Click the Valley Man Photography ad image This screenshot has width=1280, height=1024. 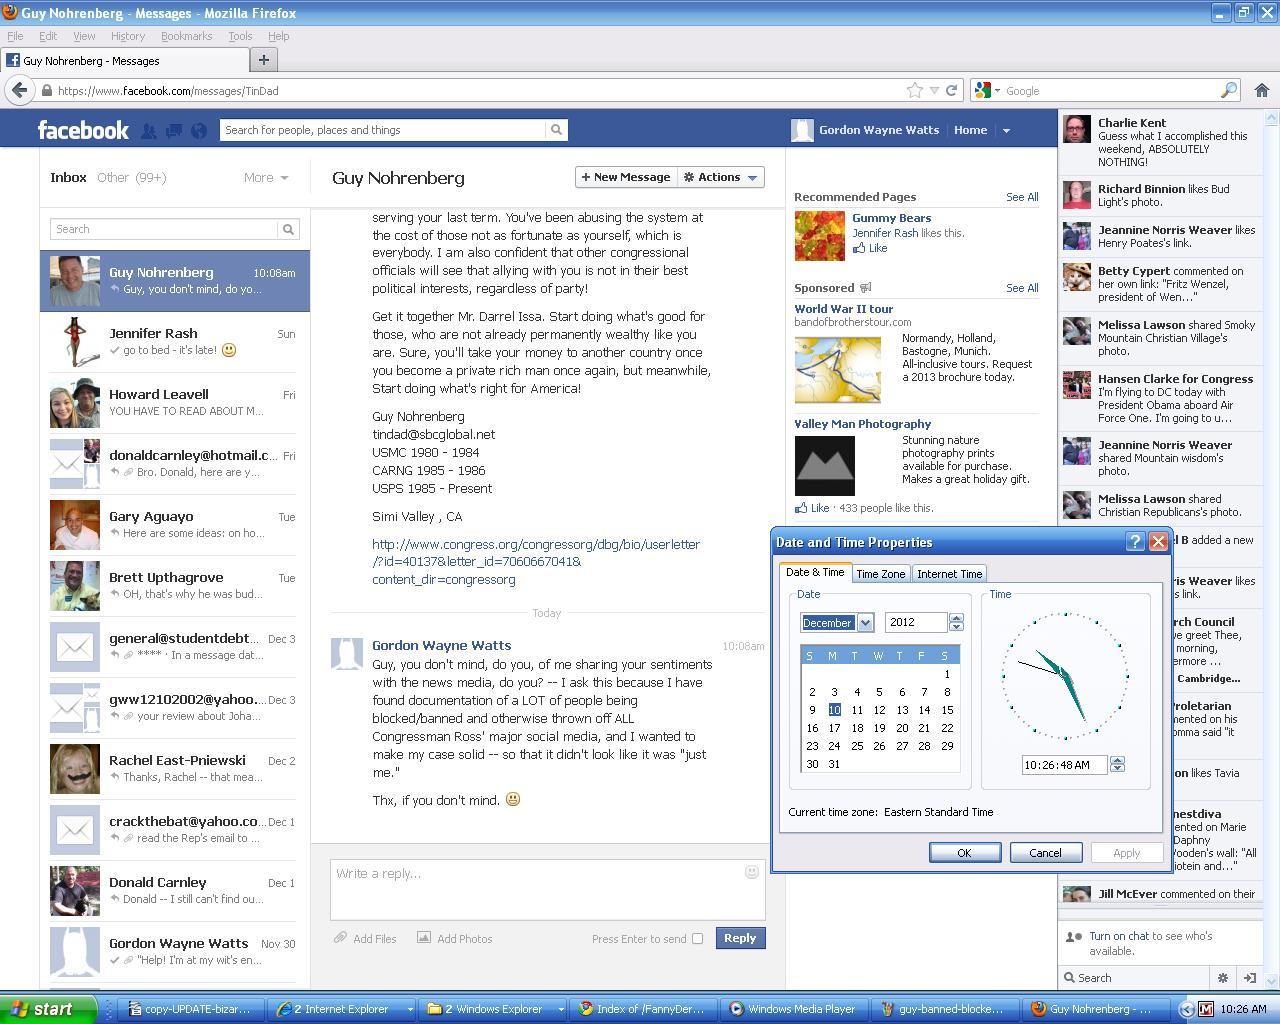[x=825, y=466]
